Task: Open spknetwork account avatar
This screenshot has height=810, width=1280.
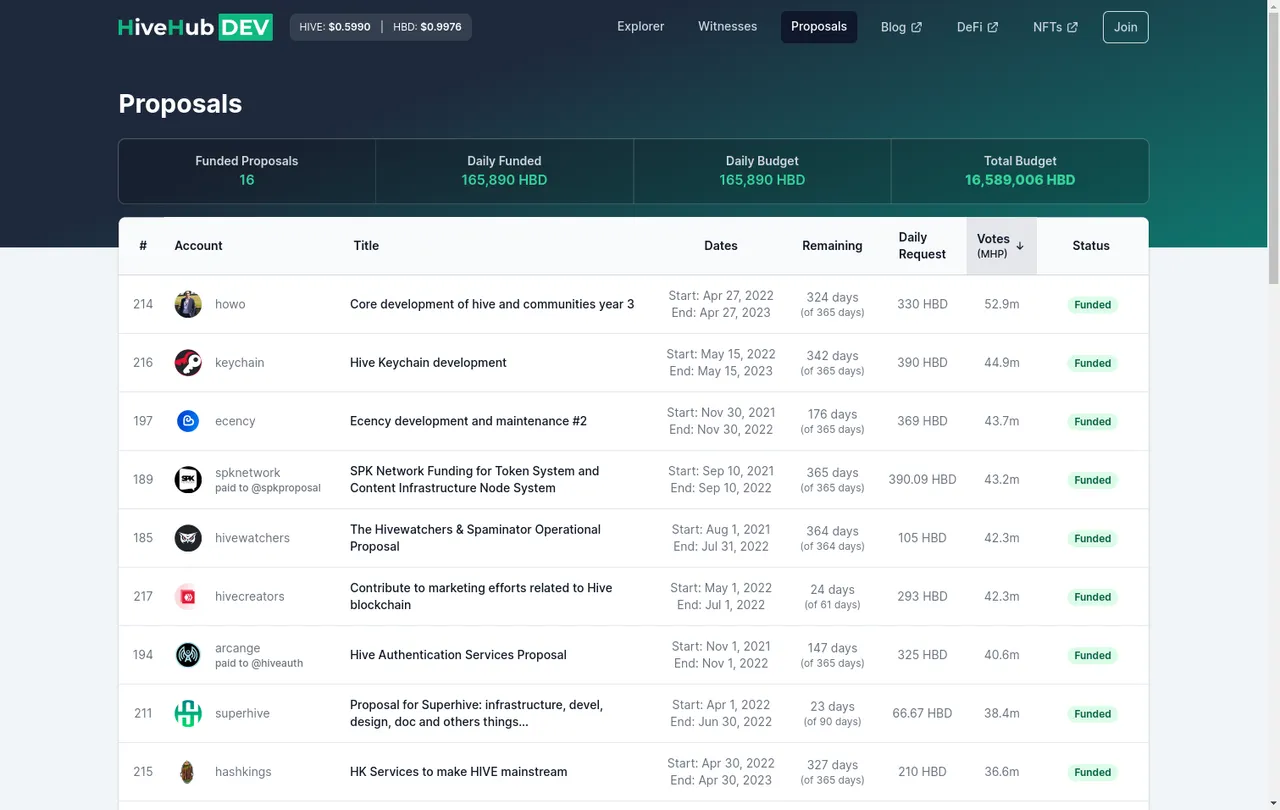Action: point(188,480)
